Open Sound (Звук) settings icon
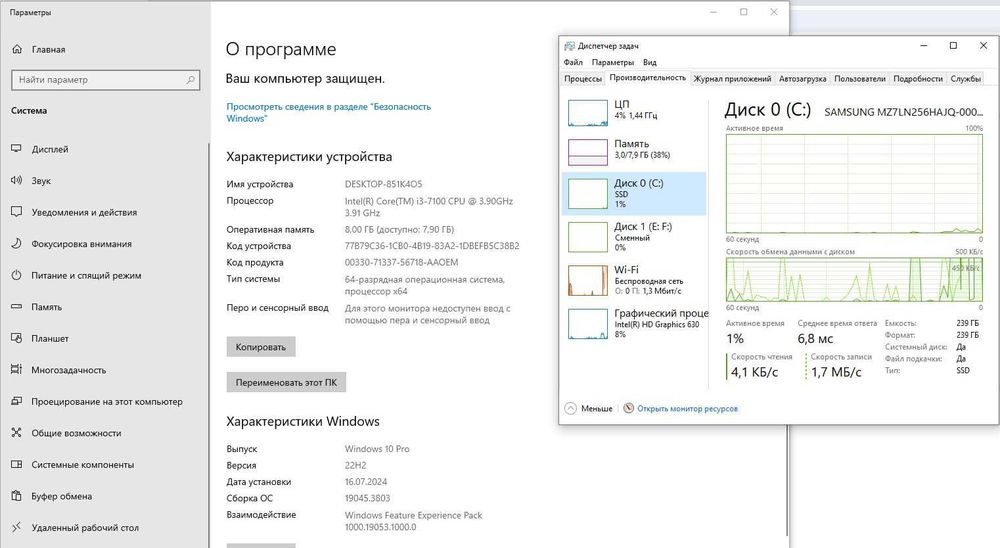Viewport: 1000px width, 548px height. (17, 181)
